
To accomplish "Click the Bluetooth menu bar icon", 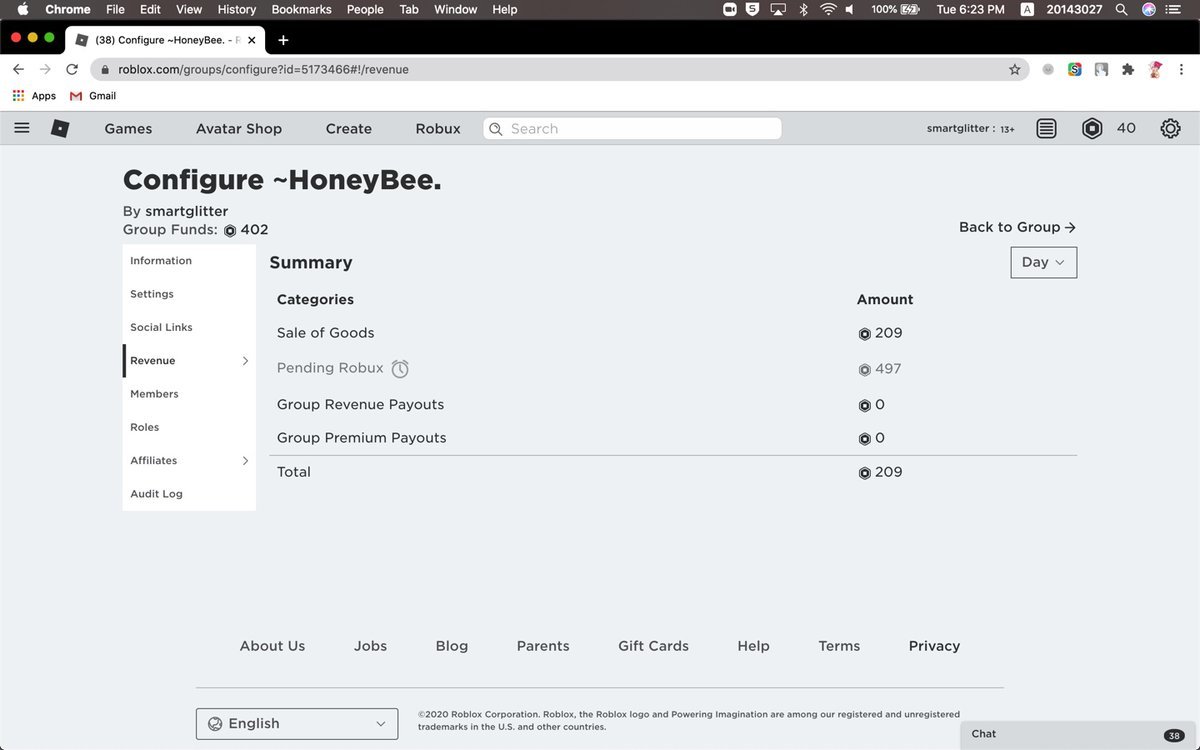I will point(803,9).
